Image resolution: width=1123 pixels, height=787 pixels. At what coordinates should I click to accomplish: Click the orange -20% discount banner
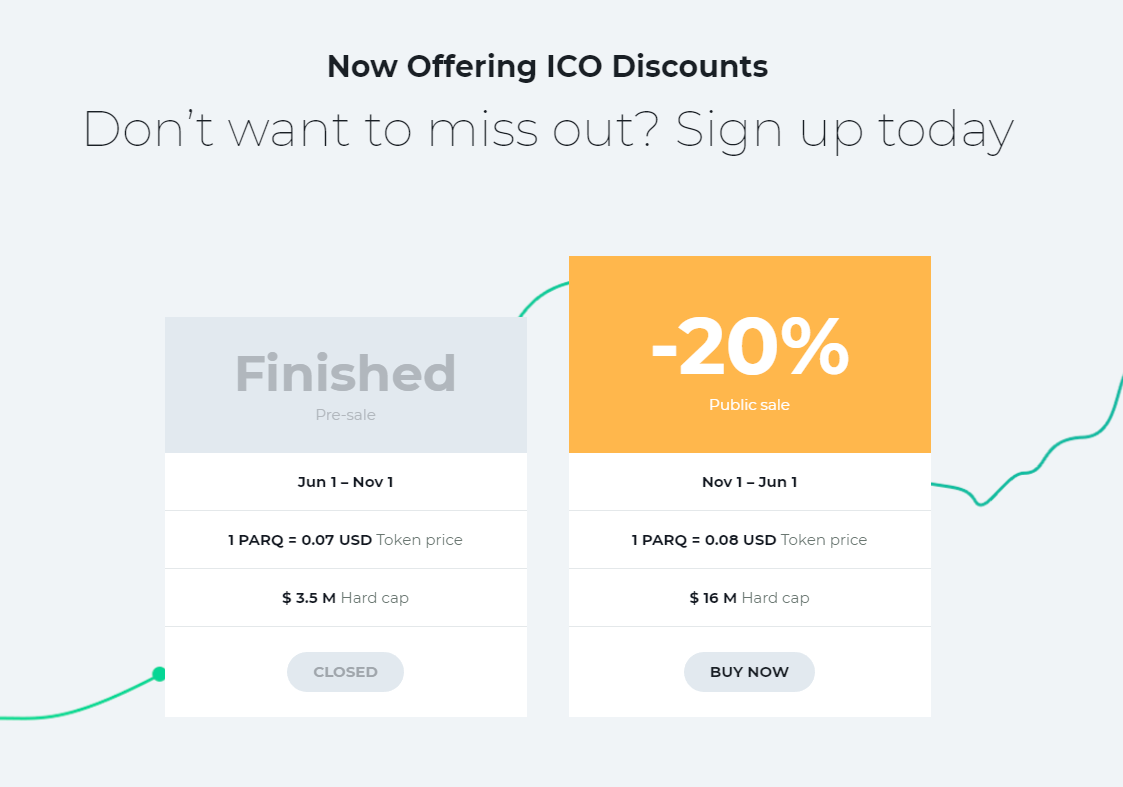(750, 354)
